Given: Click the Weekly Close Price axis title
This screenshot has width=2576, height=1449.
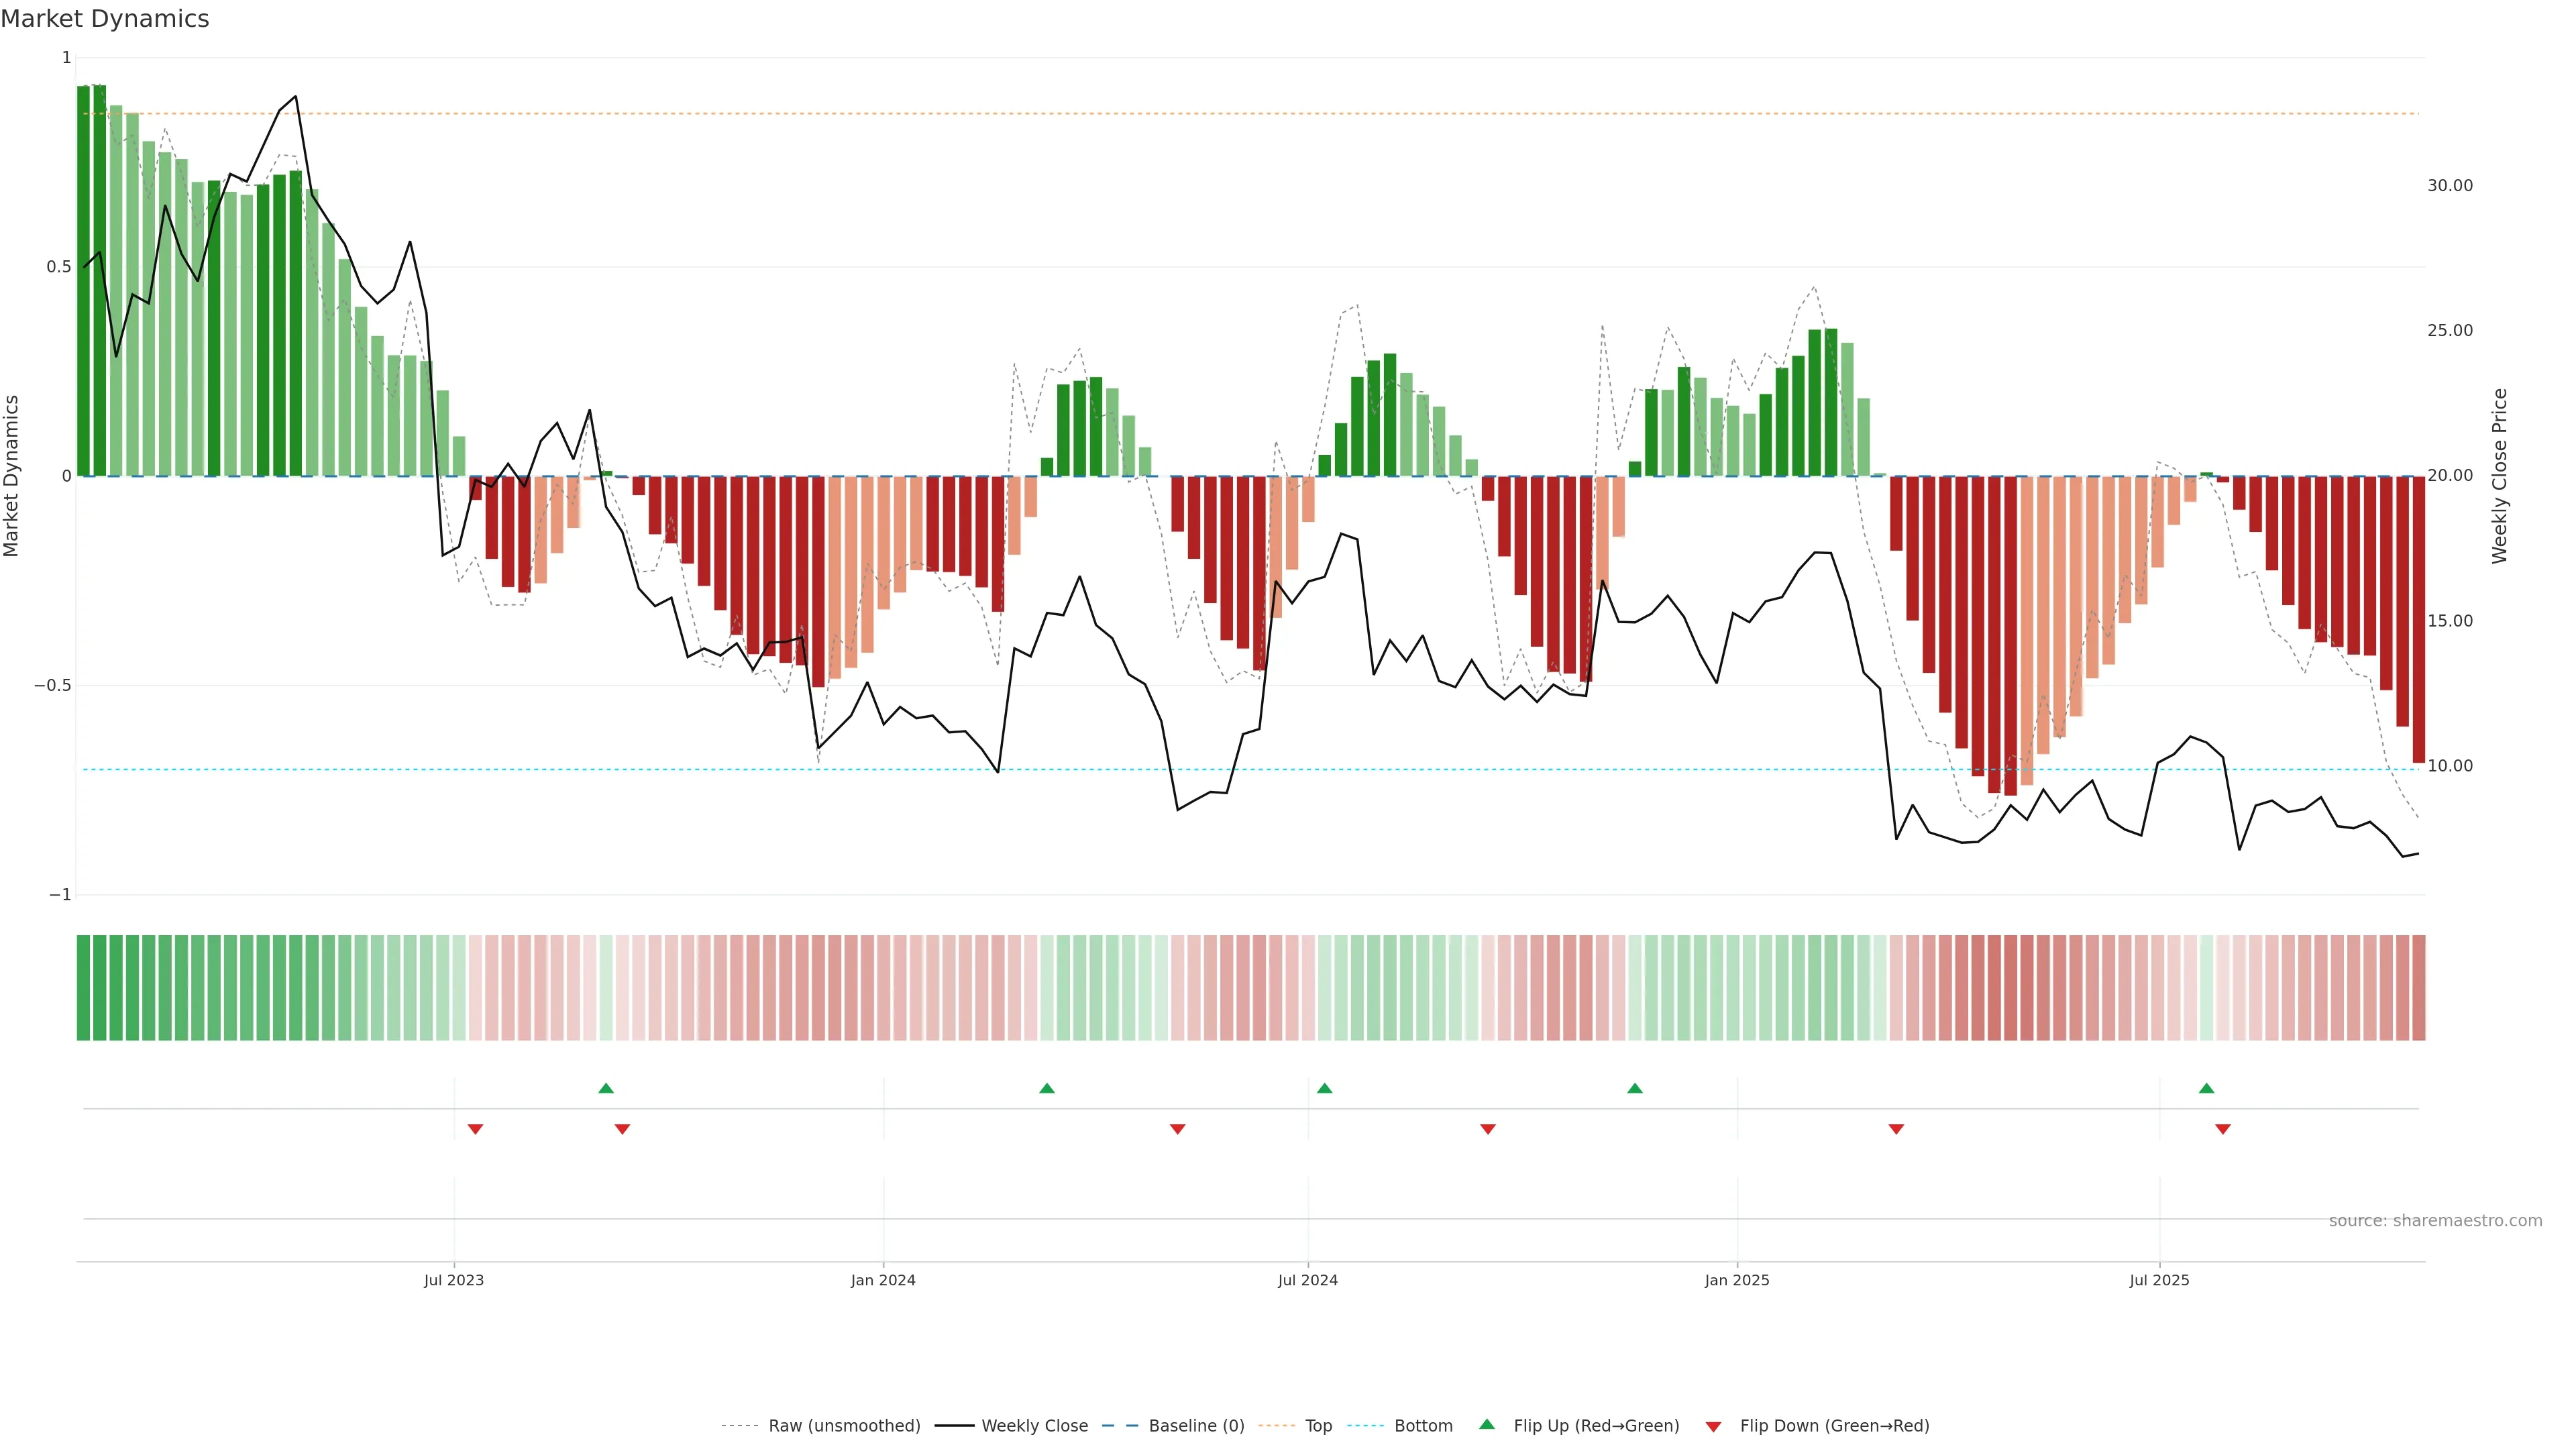Looking at the screenshot, I should click(2500, 476).
